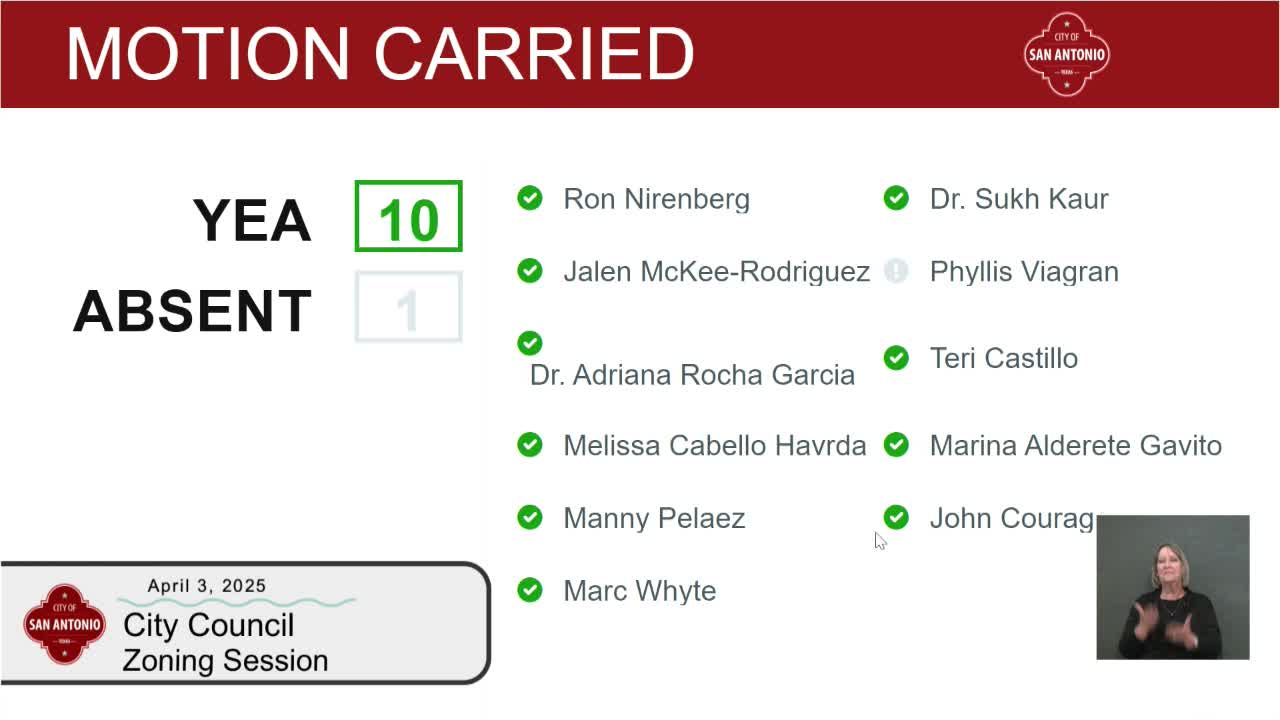Click the gray absent icon beside Phyllis Viagran

pos(896,271)
